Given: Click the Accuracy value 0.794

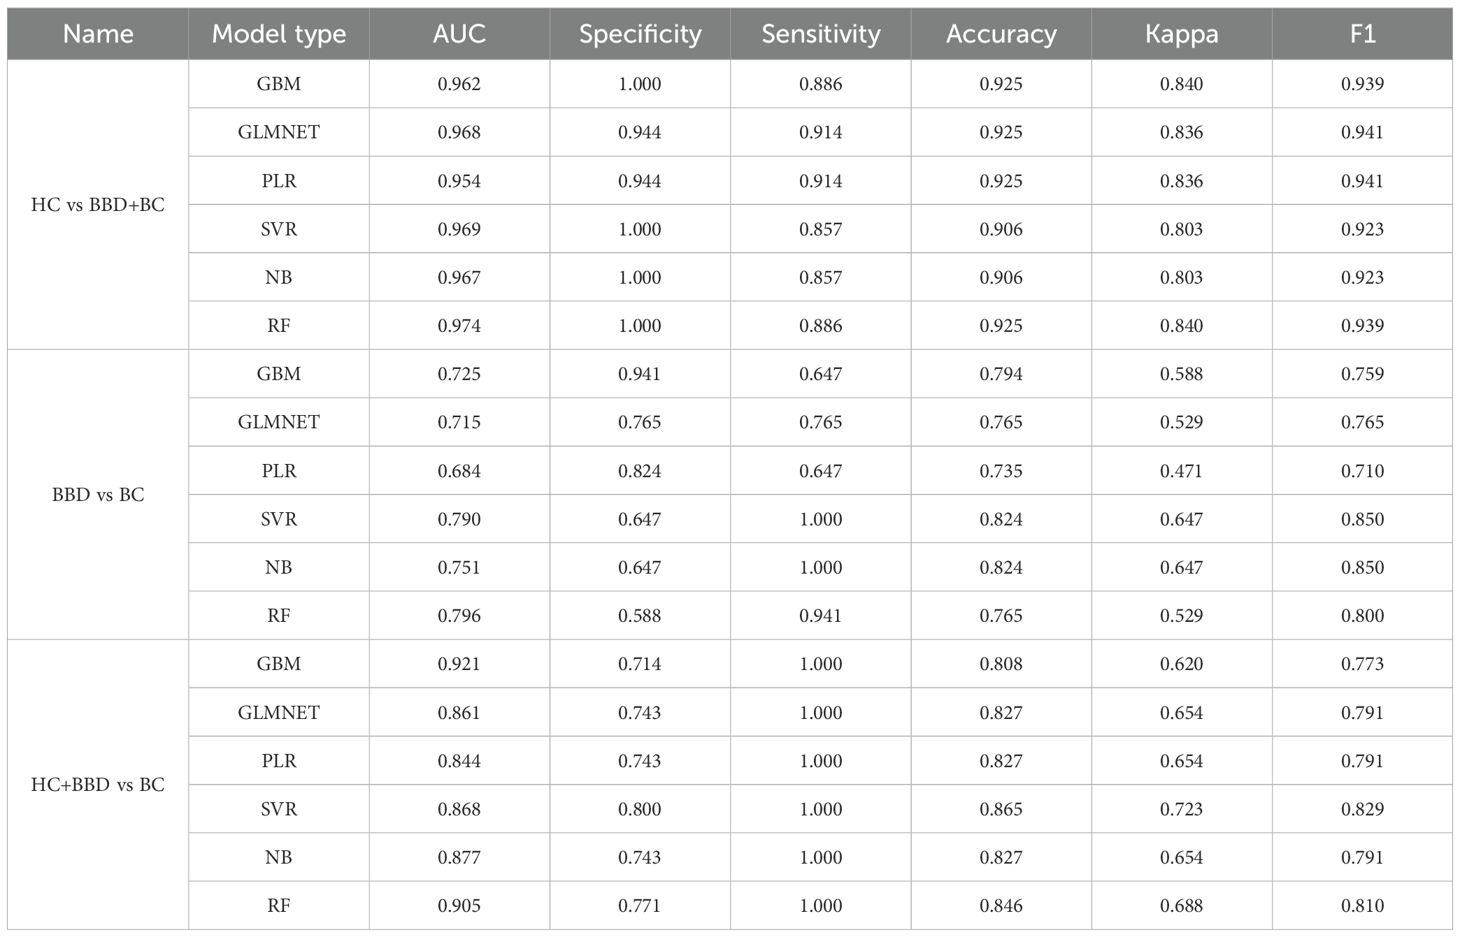Looking at the screenshot, I should 1001,374.
